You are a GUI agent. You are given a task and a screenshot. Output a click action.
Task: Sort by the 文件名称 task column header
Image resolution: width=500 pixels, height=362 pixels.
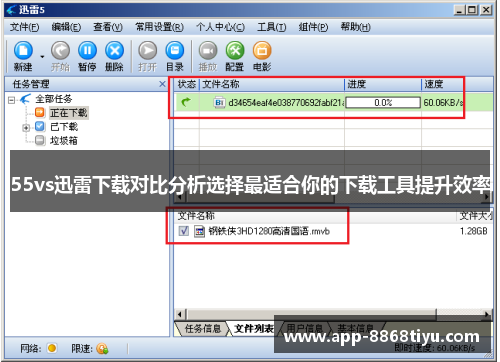(272, 84)
